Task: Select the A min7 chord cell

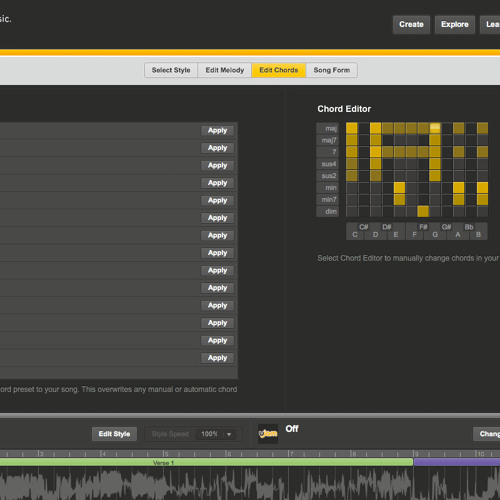Action: (x=459, y=200)
